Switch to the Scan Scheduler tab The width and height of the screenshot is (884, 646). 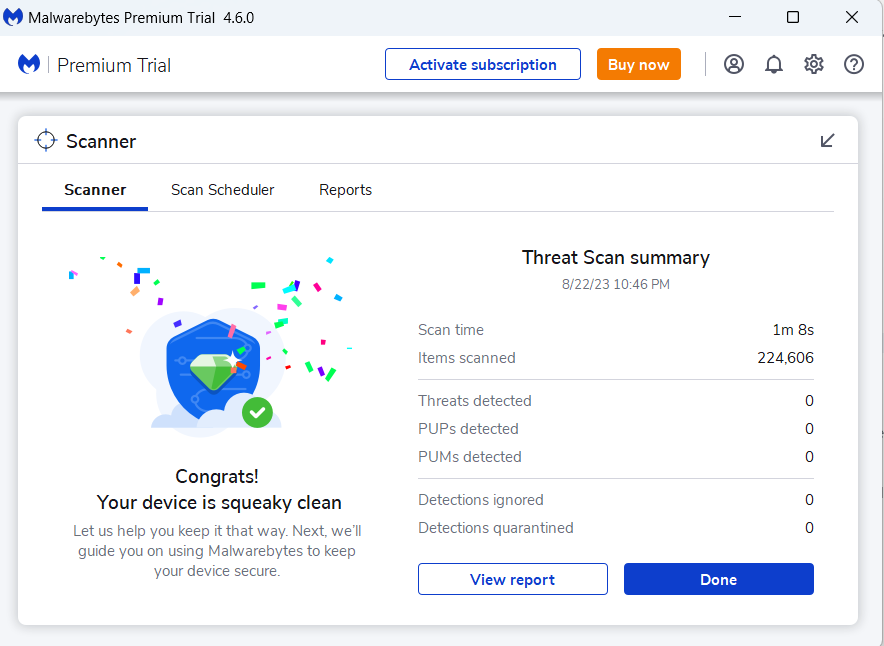(222, 190)
